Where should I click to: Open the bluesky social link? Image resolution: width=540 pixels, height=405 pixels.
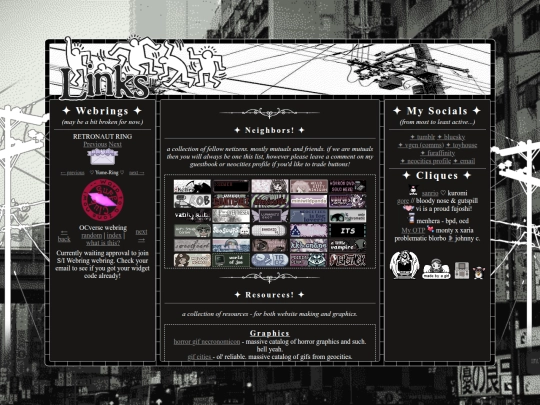pos(451,137)
